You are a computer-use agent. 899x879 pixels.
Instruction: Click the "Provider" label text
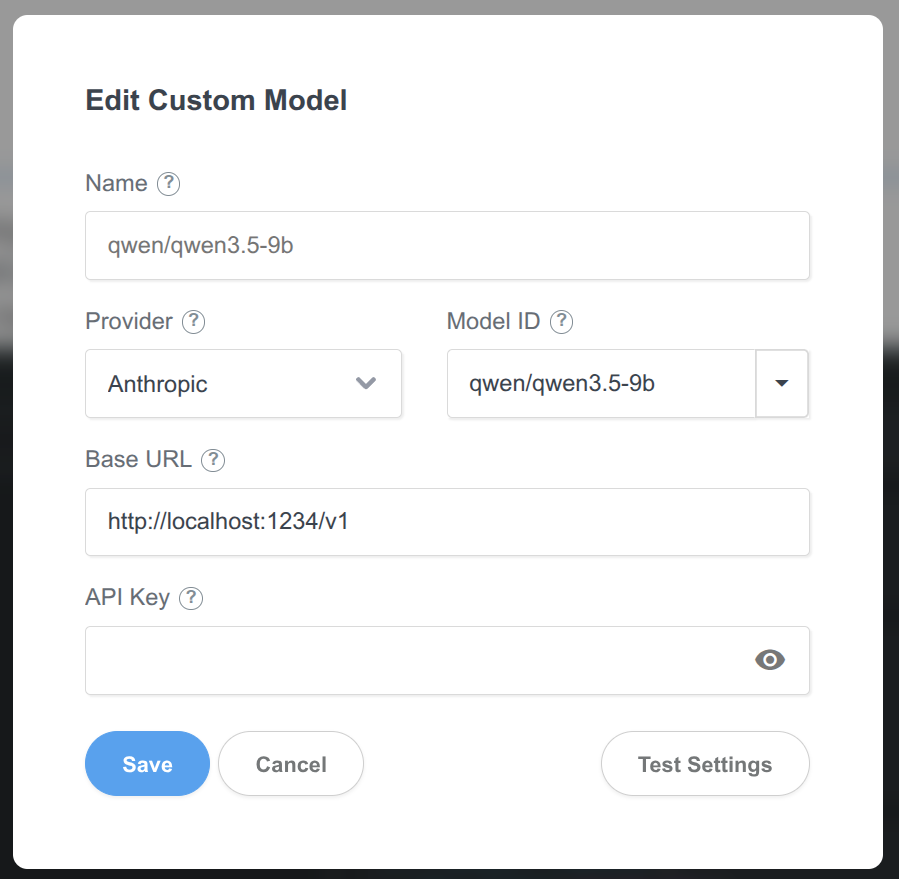(129, 322)
